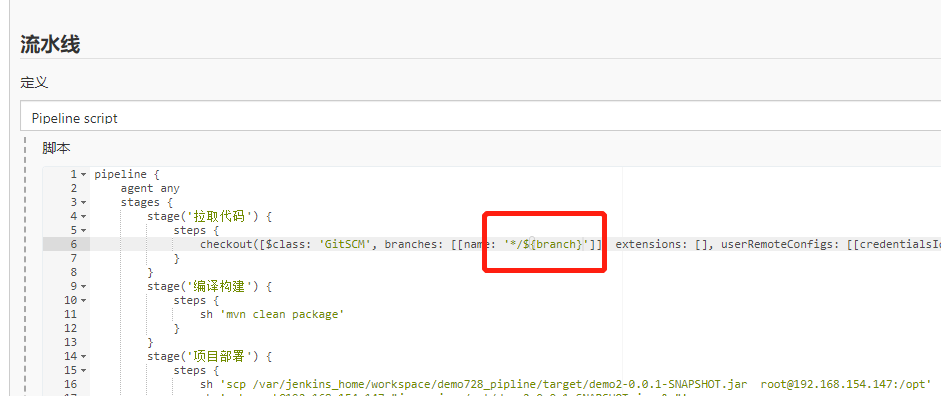The width and height of the screenshot is (941, 396).
Task: Collapse the fold arrow at line 4
Action: 83,216
